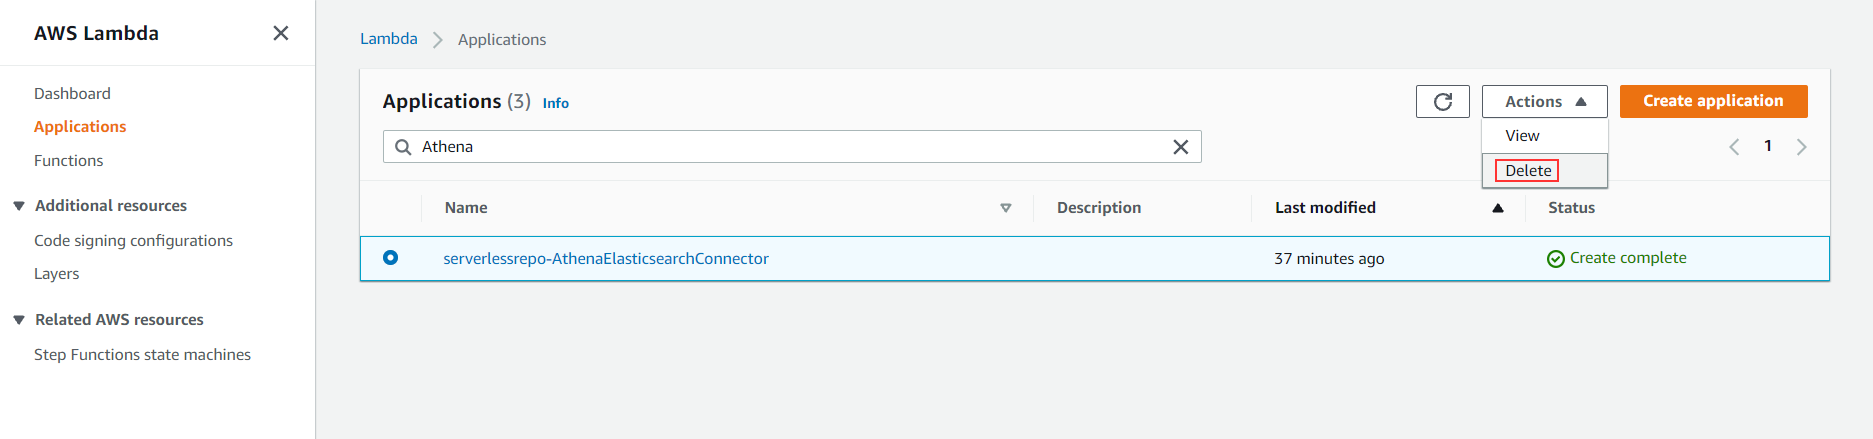Screen dimensions: 1873x439
Task: Choose View from the Actions menu
Action: 1522,136
